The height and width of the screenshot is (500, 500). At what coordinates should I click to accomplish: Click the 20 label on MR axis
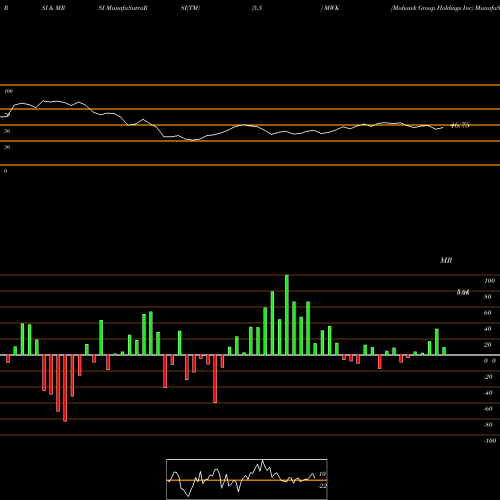point(488,345)
